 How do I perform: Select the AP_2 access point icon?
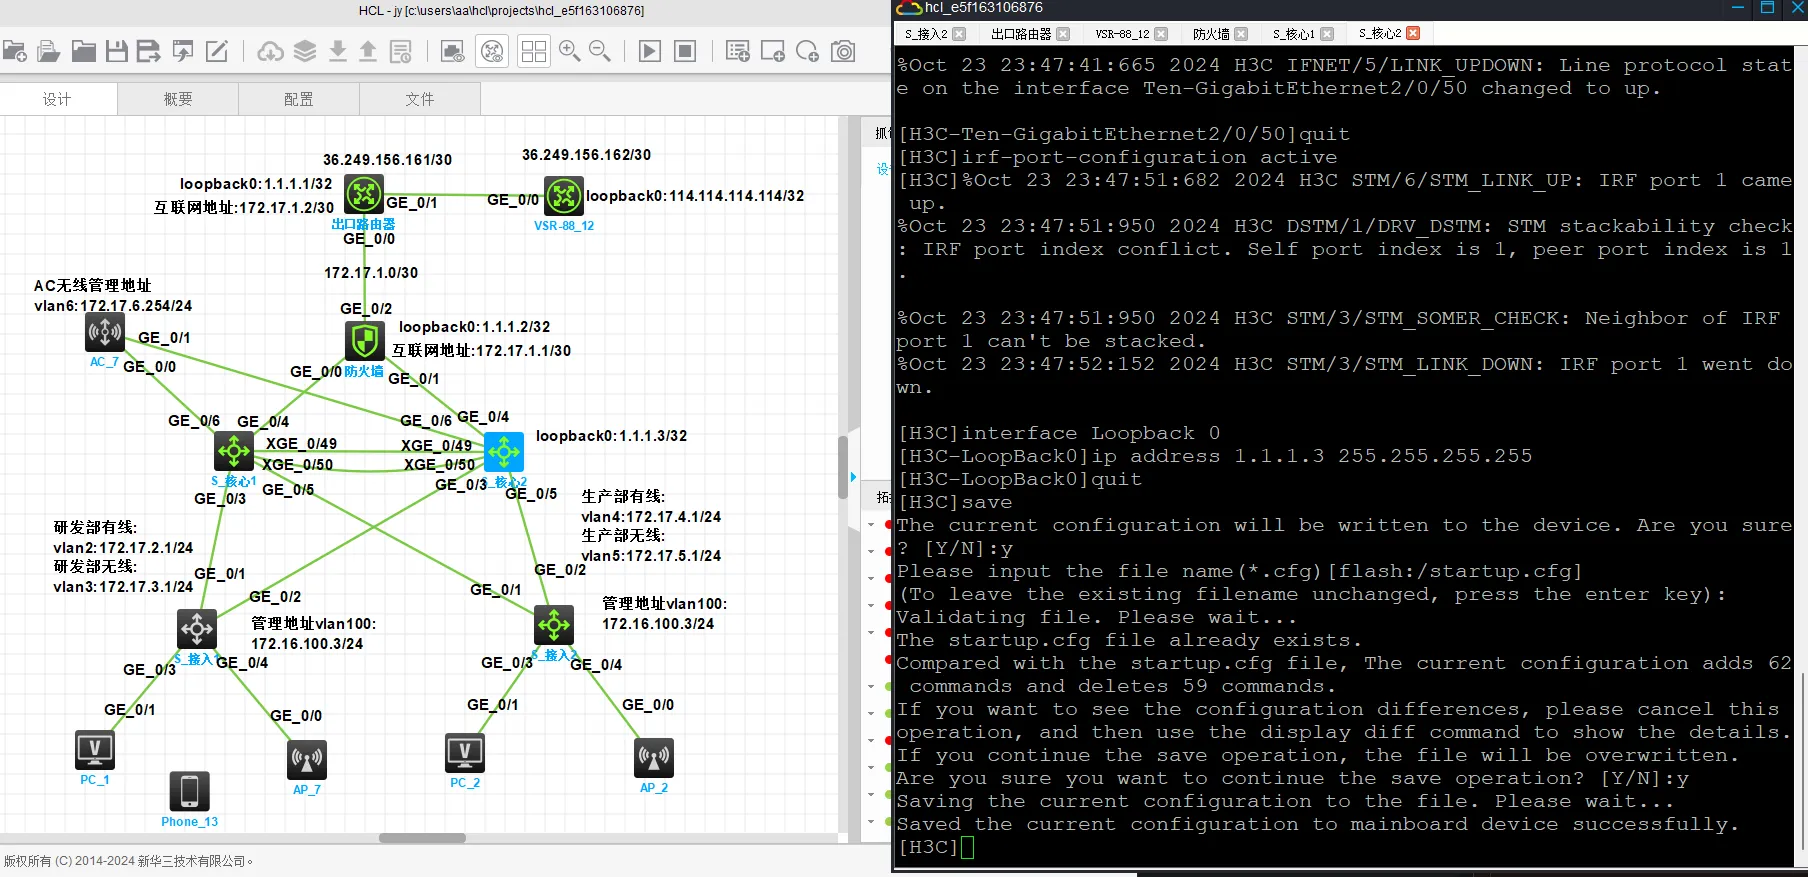pos(654,758)
